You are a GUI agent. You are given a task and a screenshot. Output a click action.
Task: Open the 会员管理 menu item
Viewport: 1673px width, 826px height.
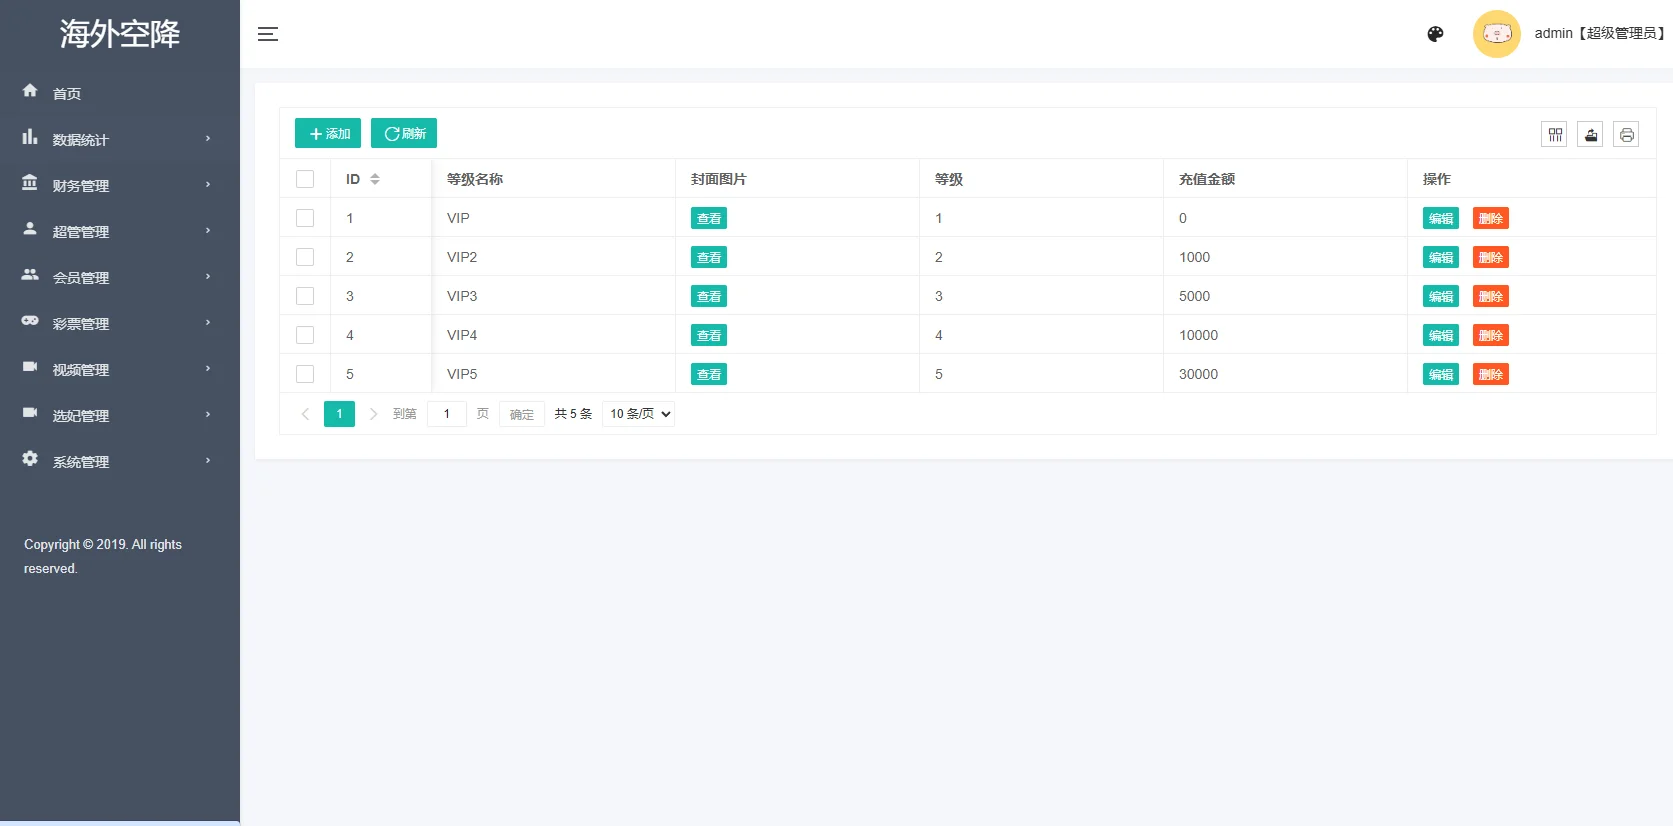(120, 277)
